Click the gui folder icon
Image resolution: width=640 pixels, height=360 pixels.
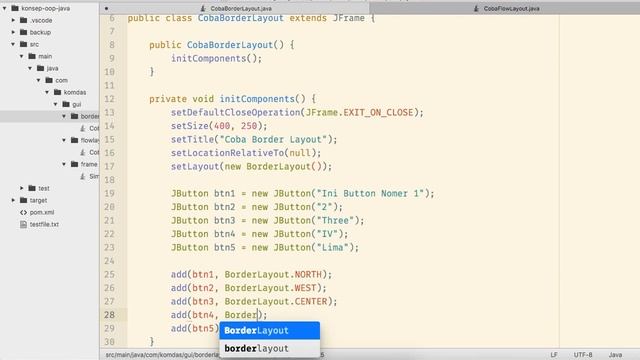66,104
